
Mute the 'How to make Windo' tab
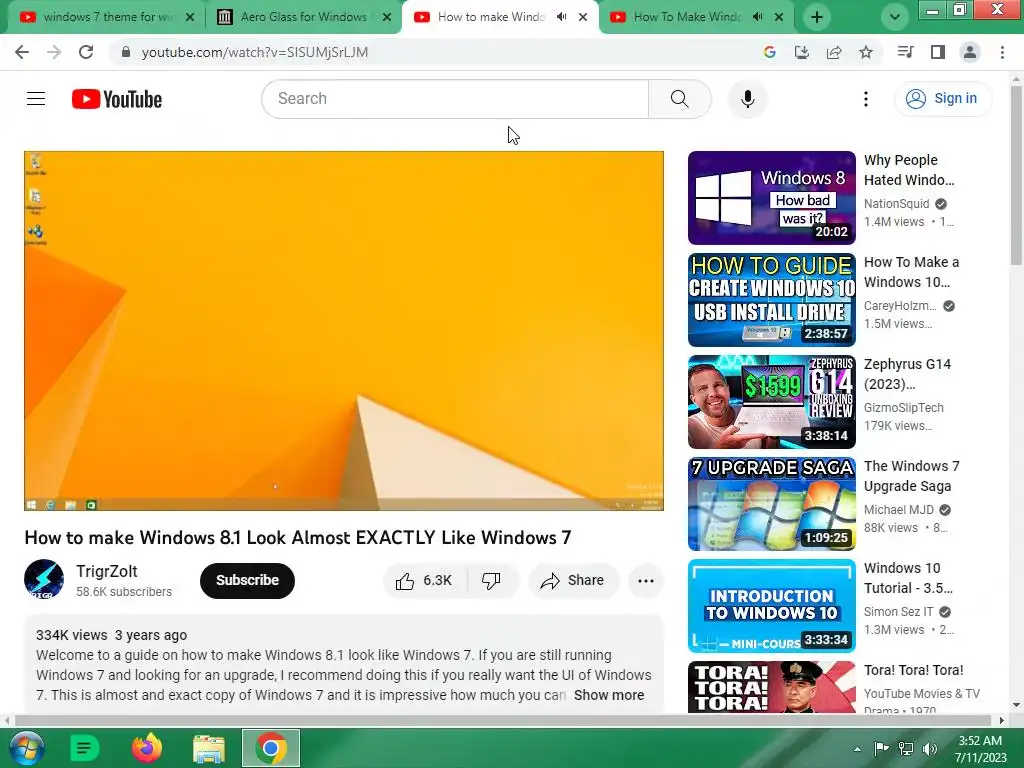tap(562, 17)
